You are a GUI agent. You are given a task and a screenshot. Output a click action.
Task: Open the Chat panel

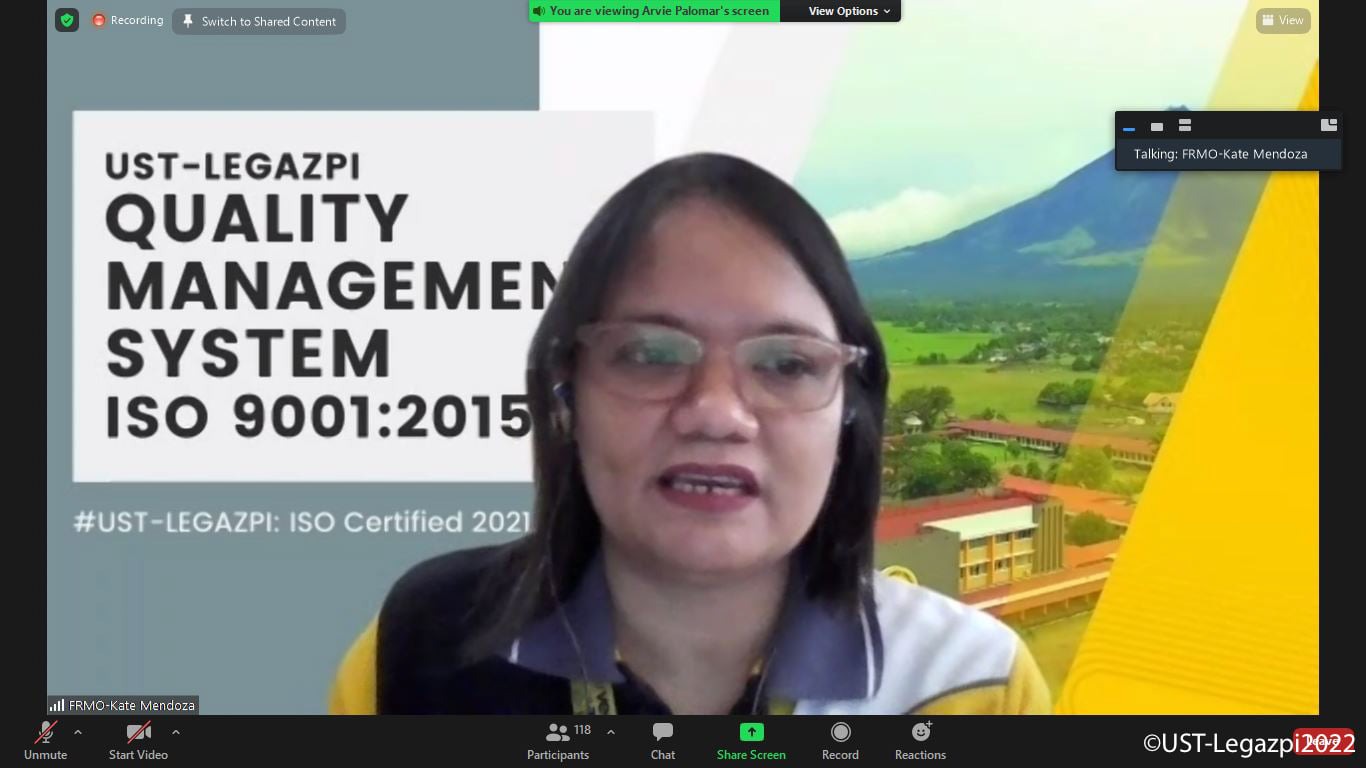(662, 741)
